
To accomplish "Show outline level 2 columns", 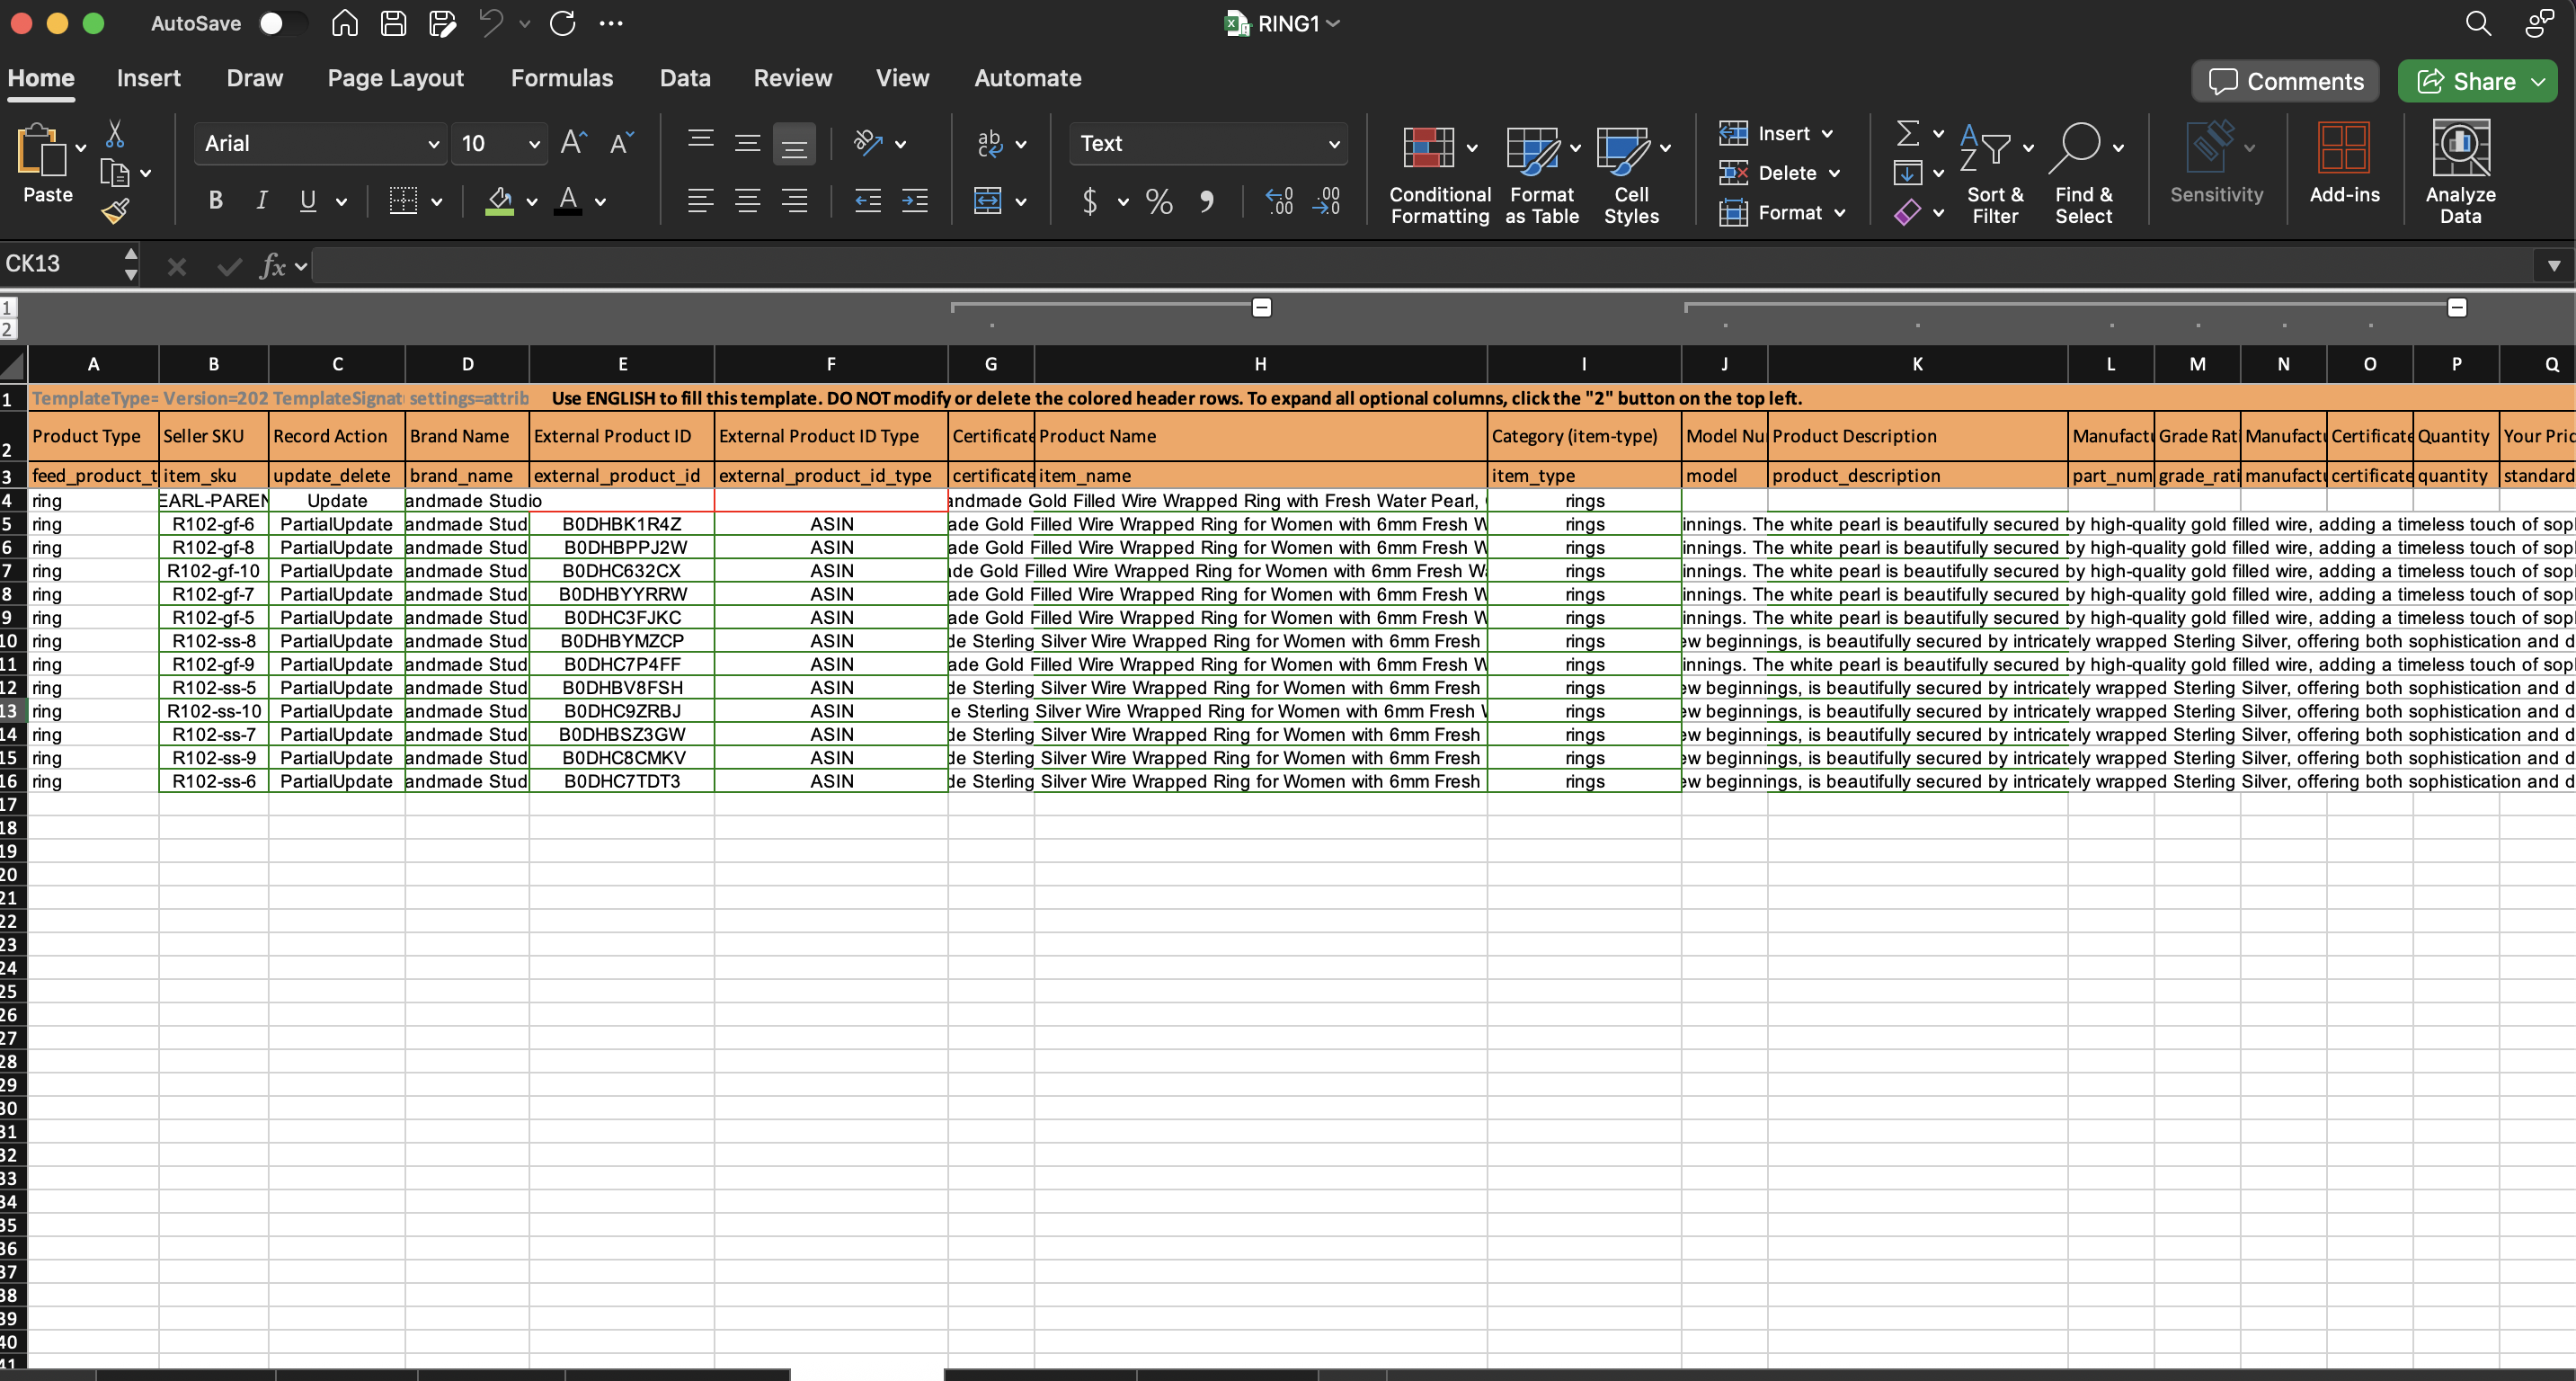I will [8, 329].
